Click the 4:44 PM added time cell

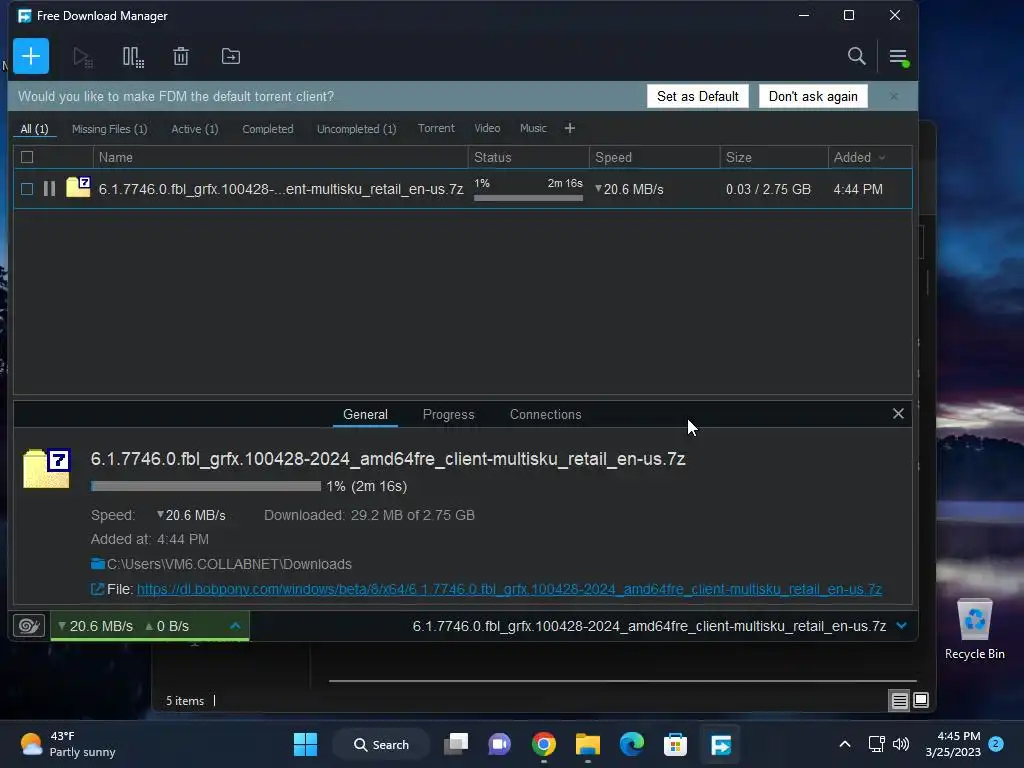[858, 189]
